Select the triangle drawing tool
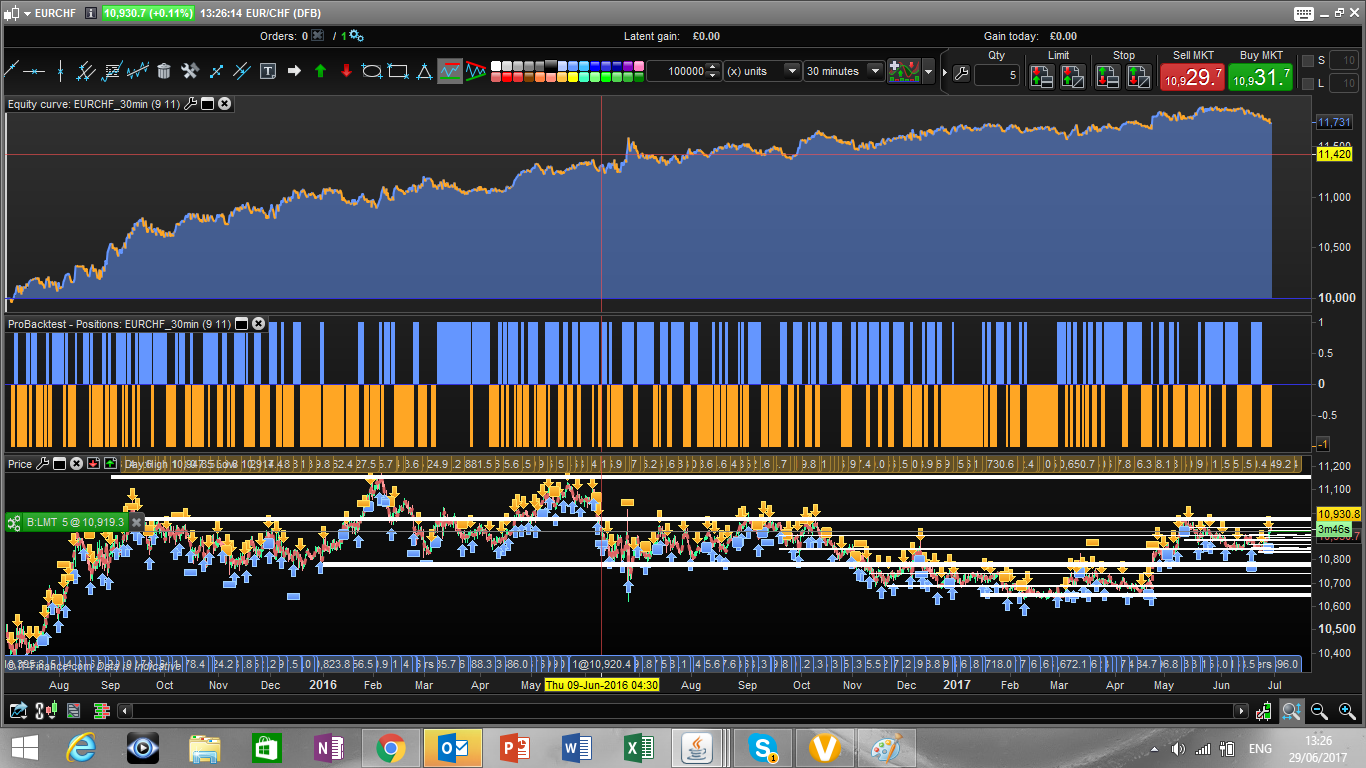 point(424,71)
